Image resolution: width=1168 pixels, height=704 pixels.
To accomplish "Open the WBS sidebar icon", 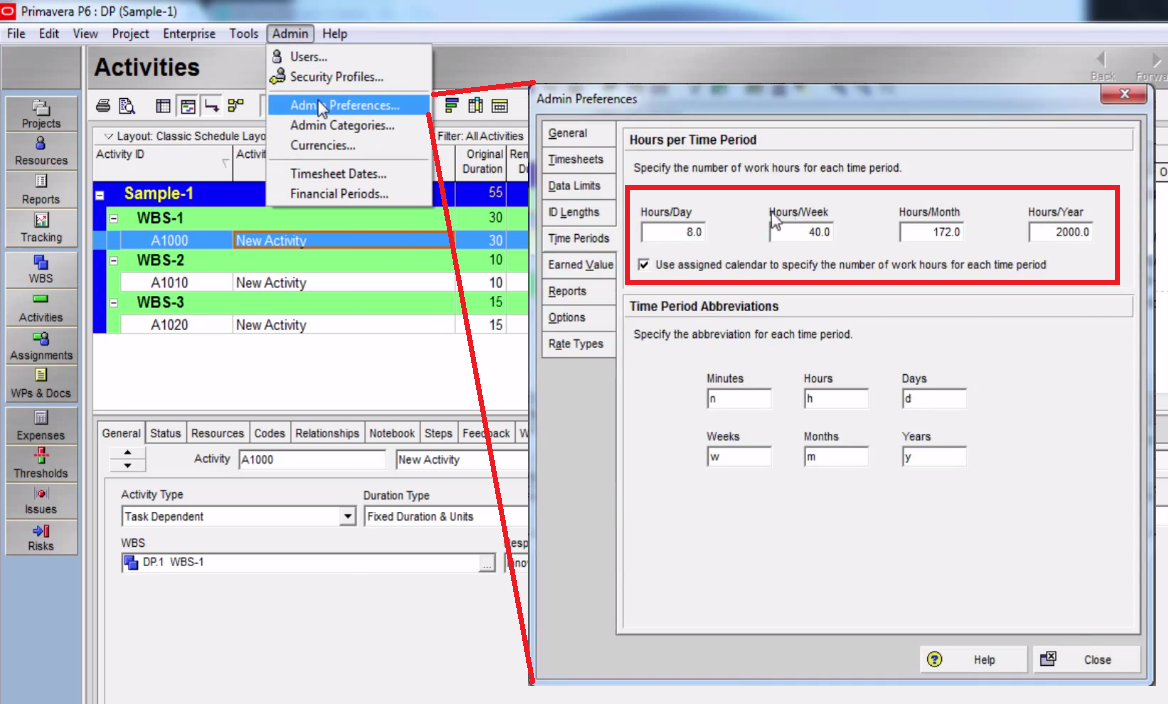I will [41, 269].
